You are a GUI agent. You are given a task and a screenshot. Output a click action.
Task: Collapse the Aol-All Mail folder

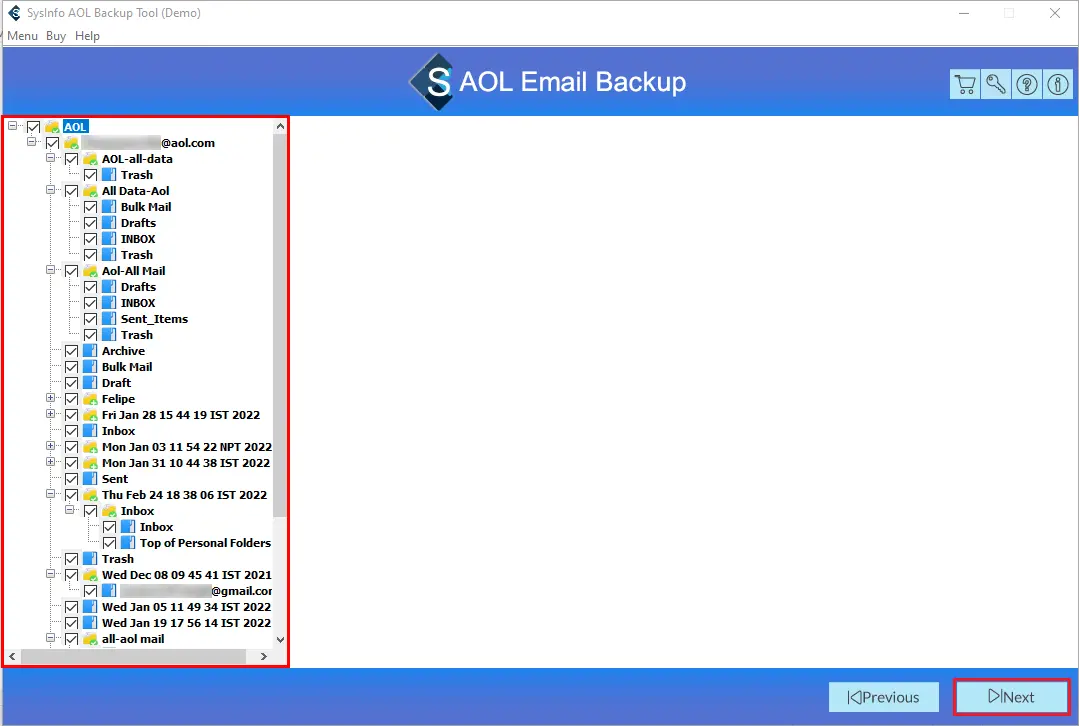tap(50, 270)
